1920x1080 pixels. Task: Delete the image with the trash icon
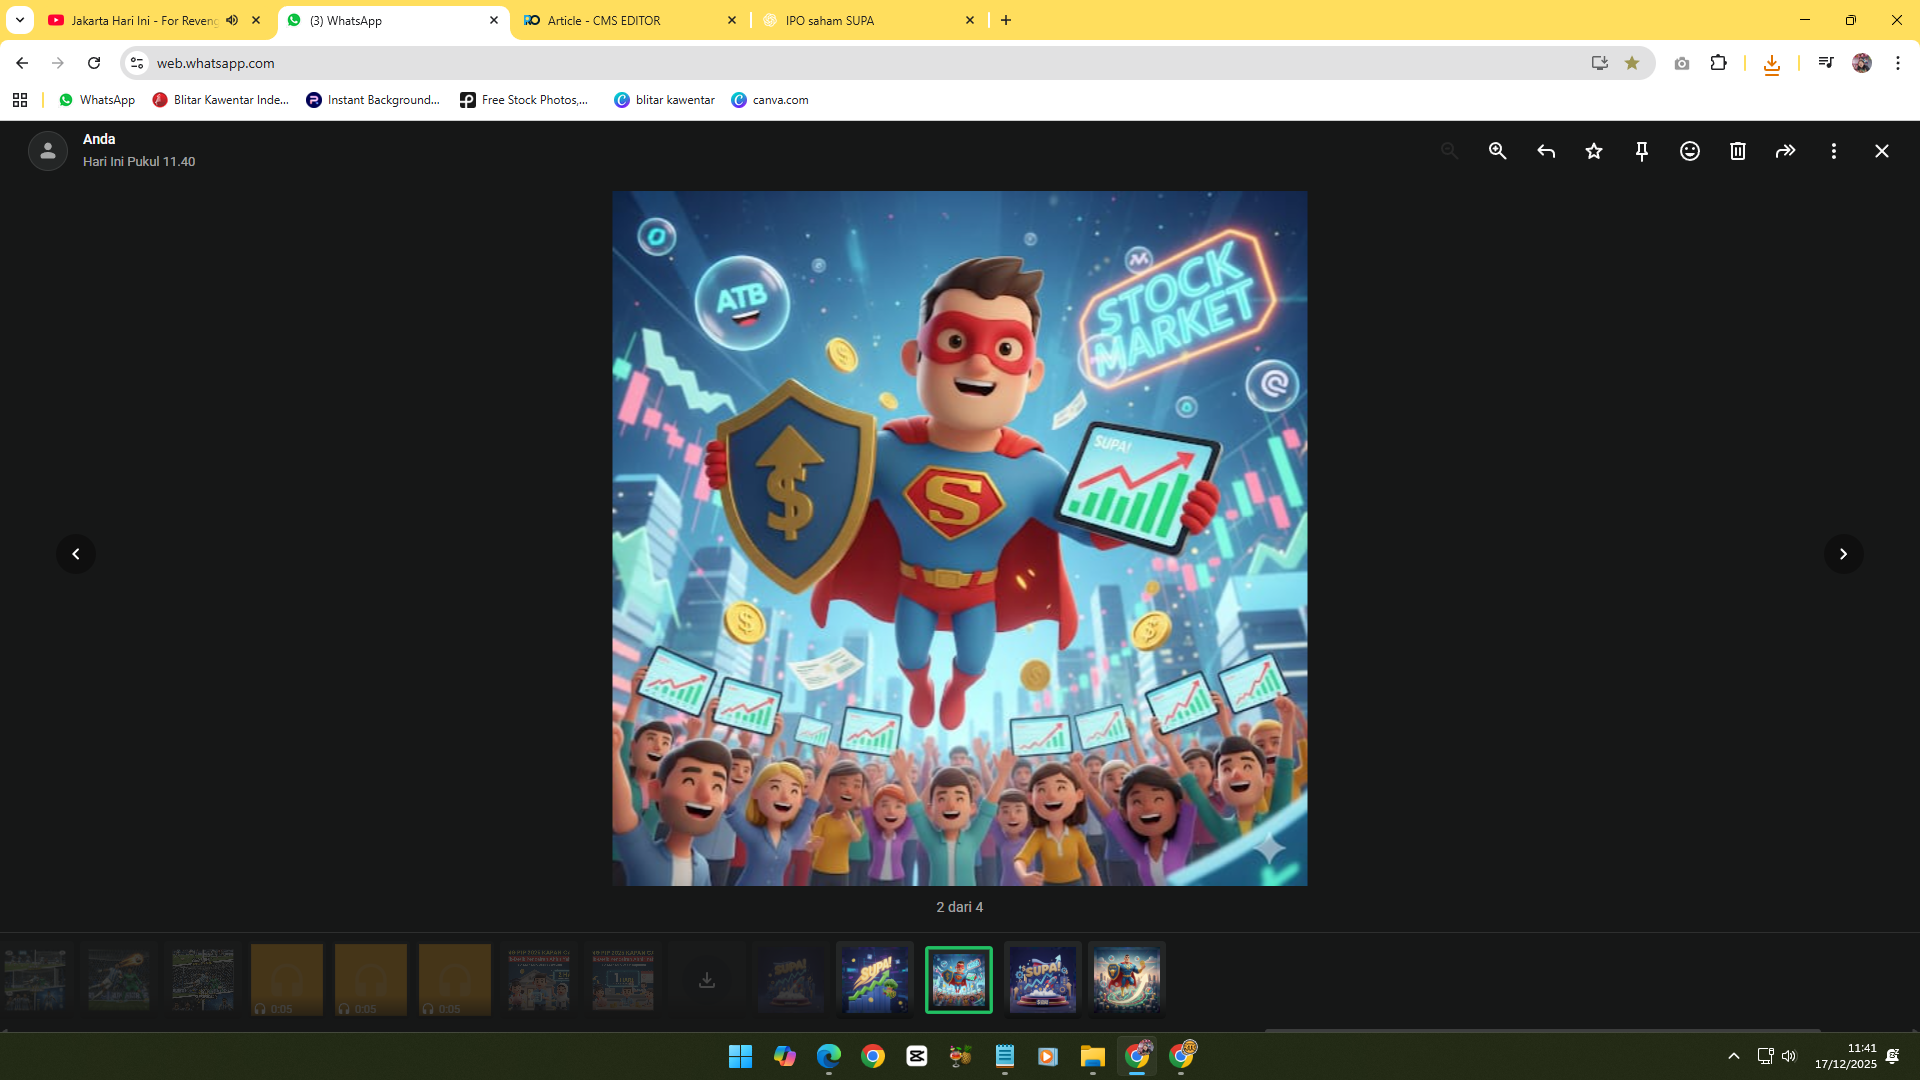[x=1738, y=151]
